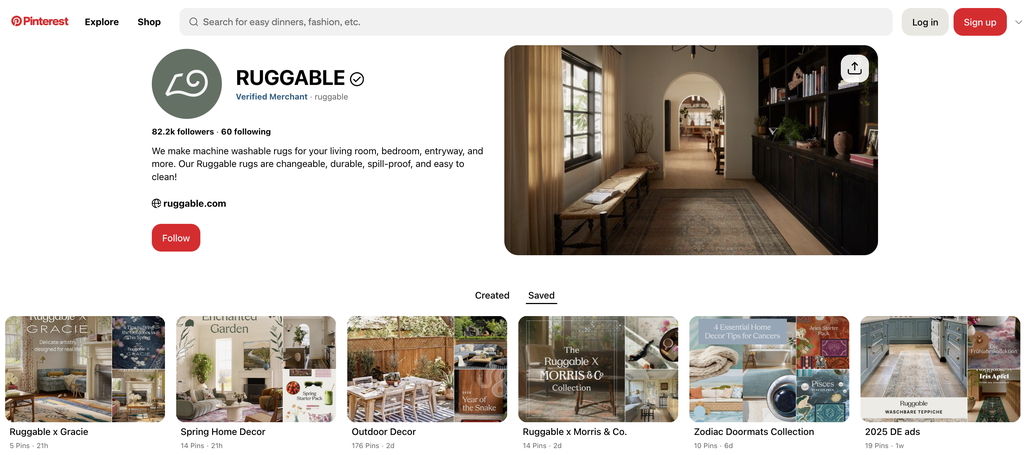Click the Verified Merchant link
Screen dimensions: 1024x455
(272, 97)
